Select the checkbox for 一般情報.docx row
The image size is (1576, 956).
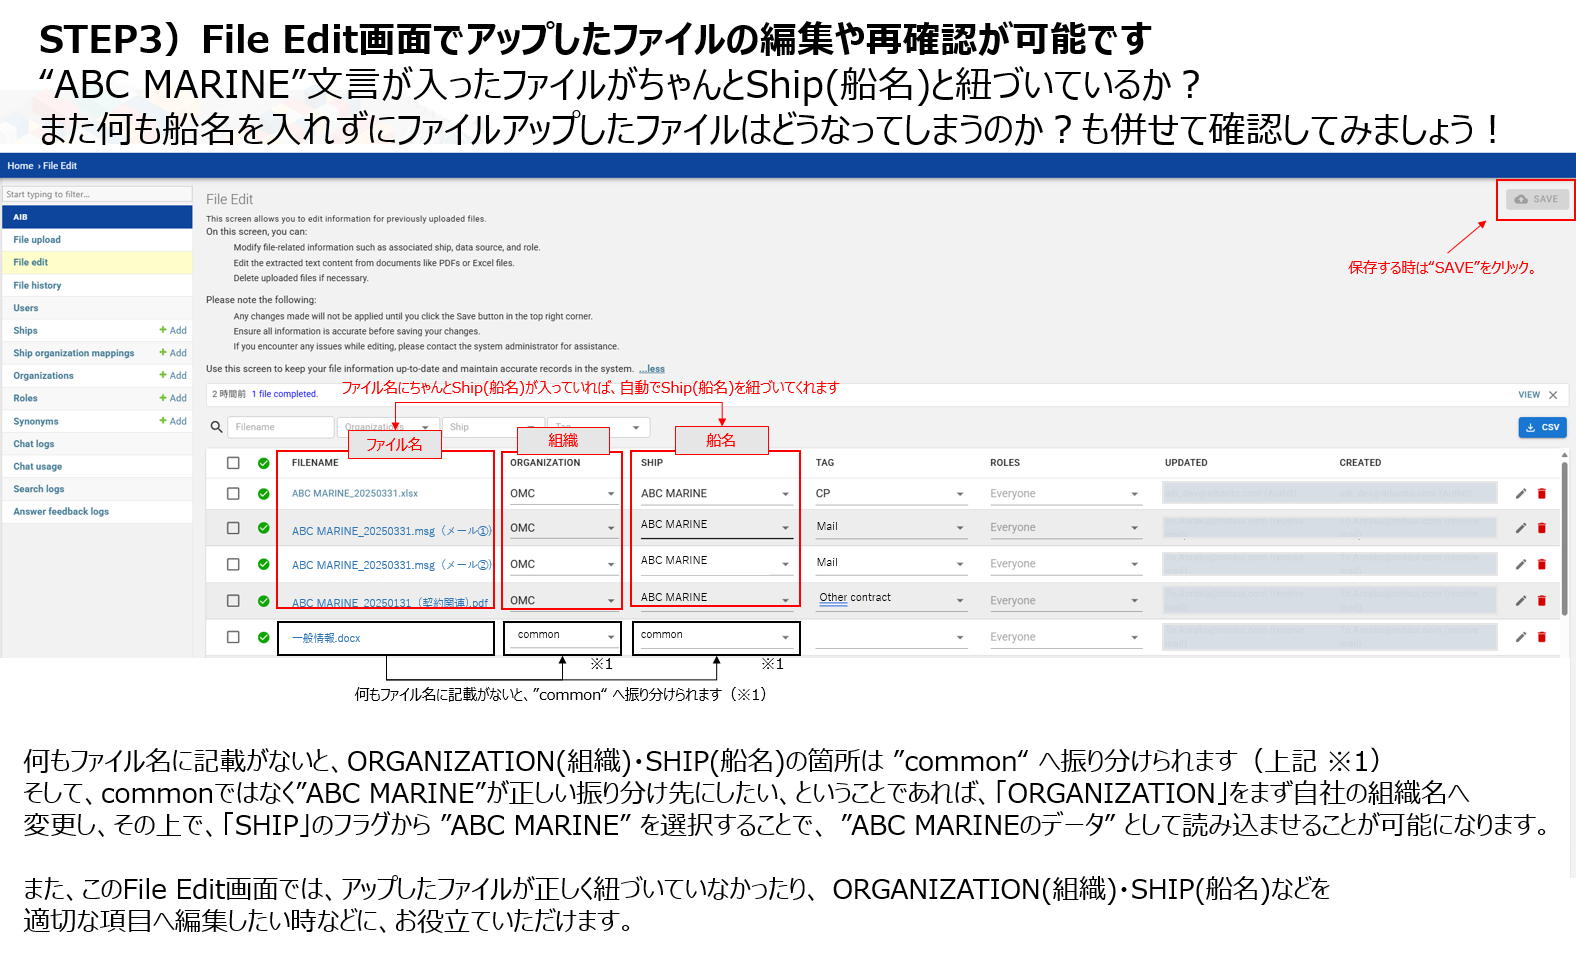click(233, 637)
